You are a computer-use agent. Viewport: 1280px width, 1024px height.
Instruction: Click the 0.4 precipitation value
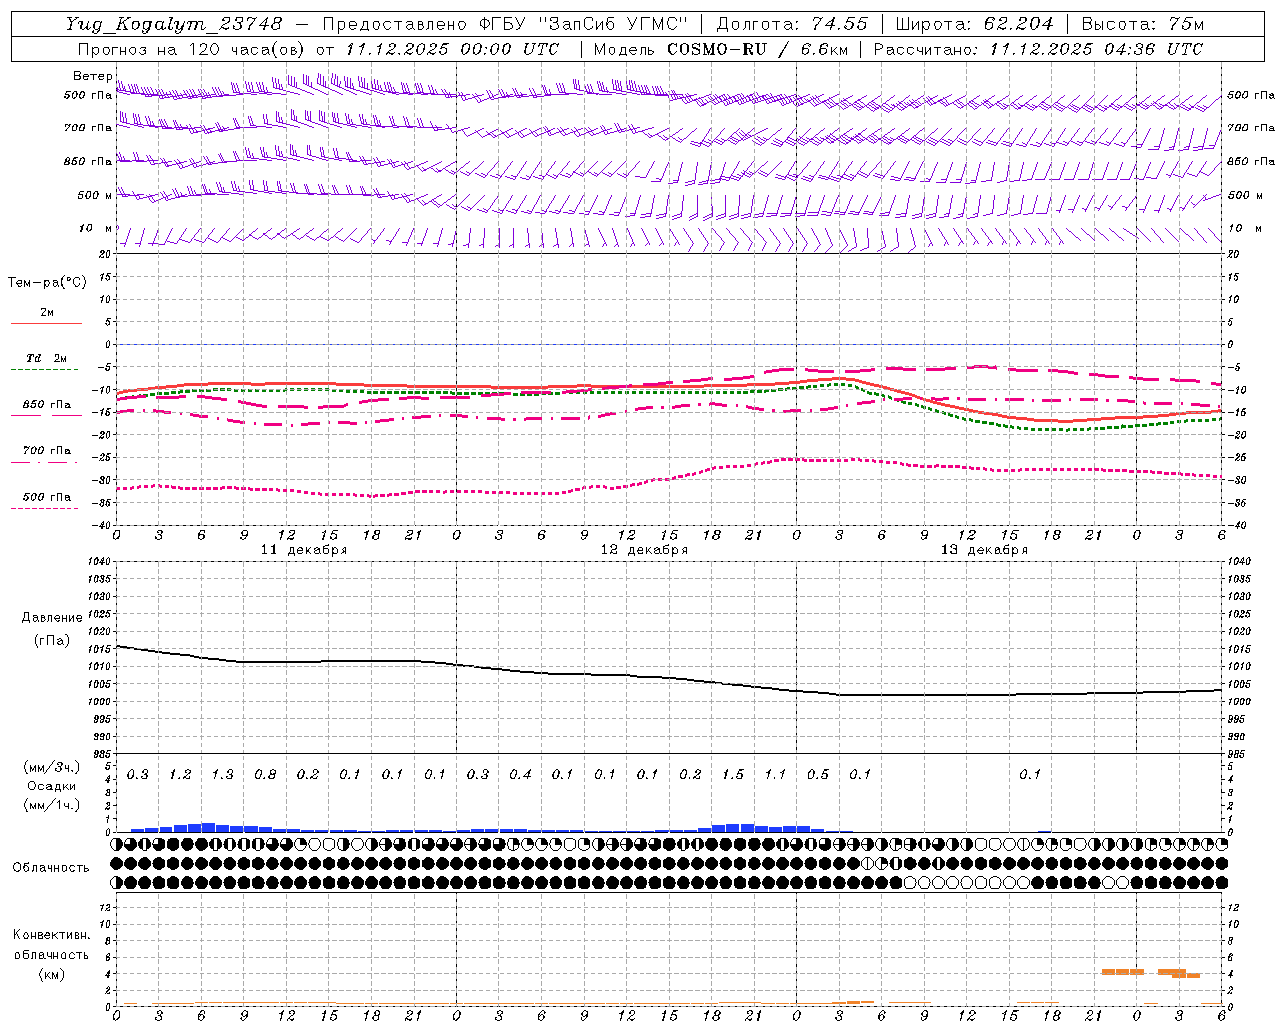(x=520, y=774)
